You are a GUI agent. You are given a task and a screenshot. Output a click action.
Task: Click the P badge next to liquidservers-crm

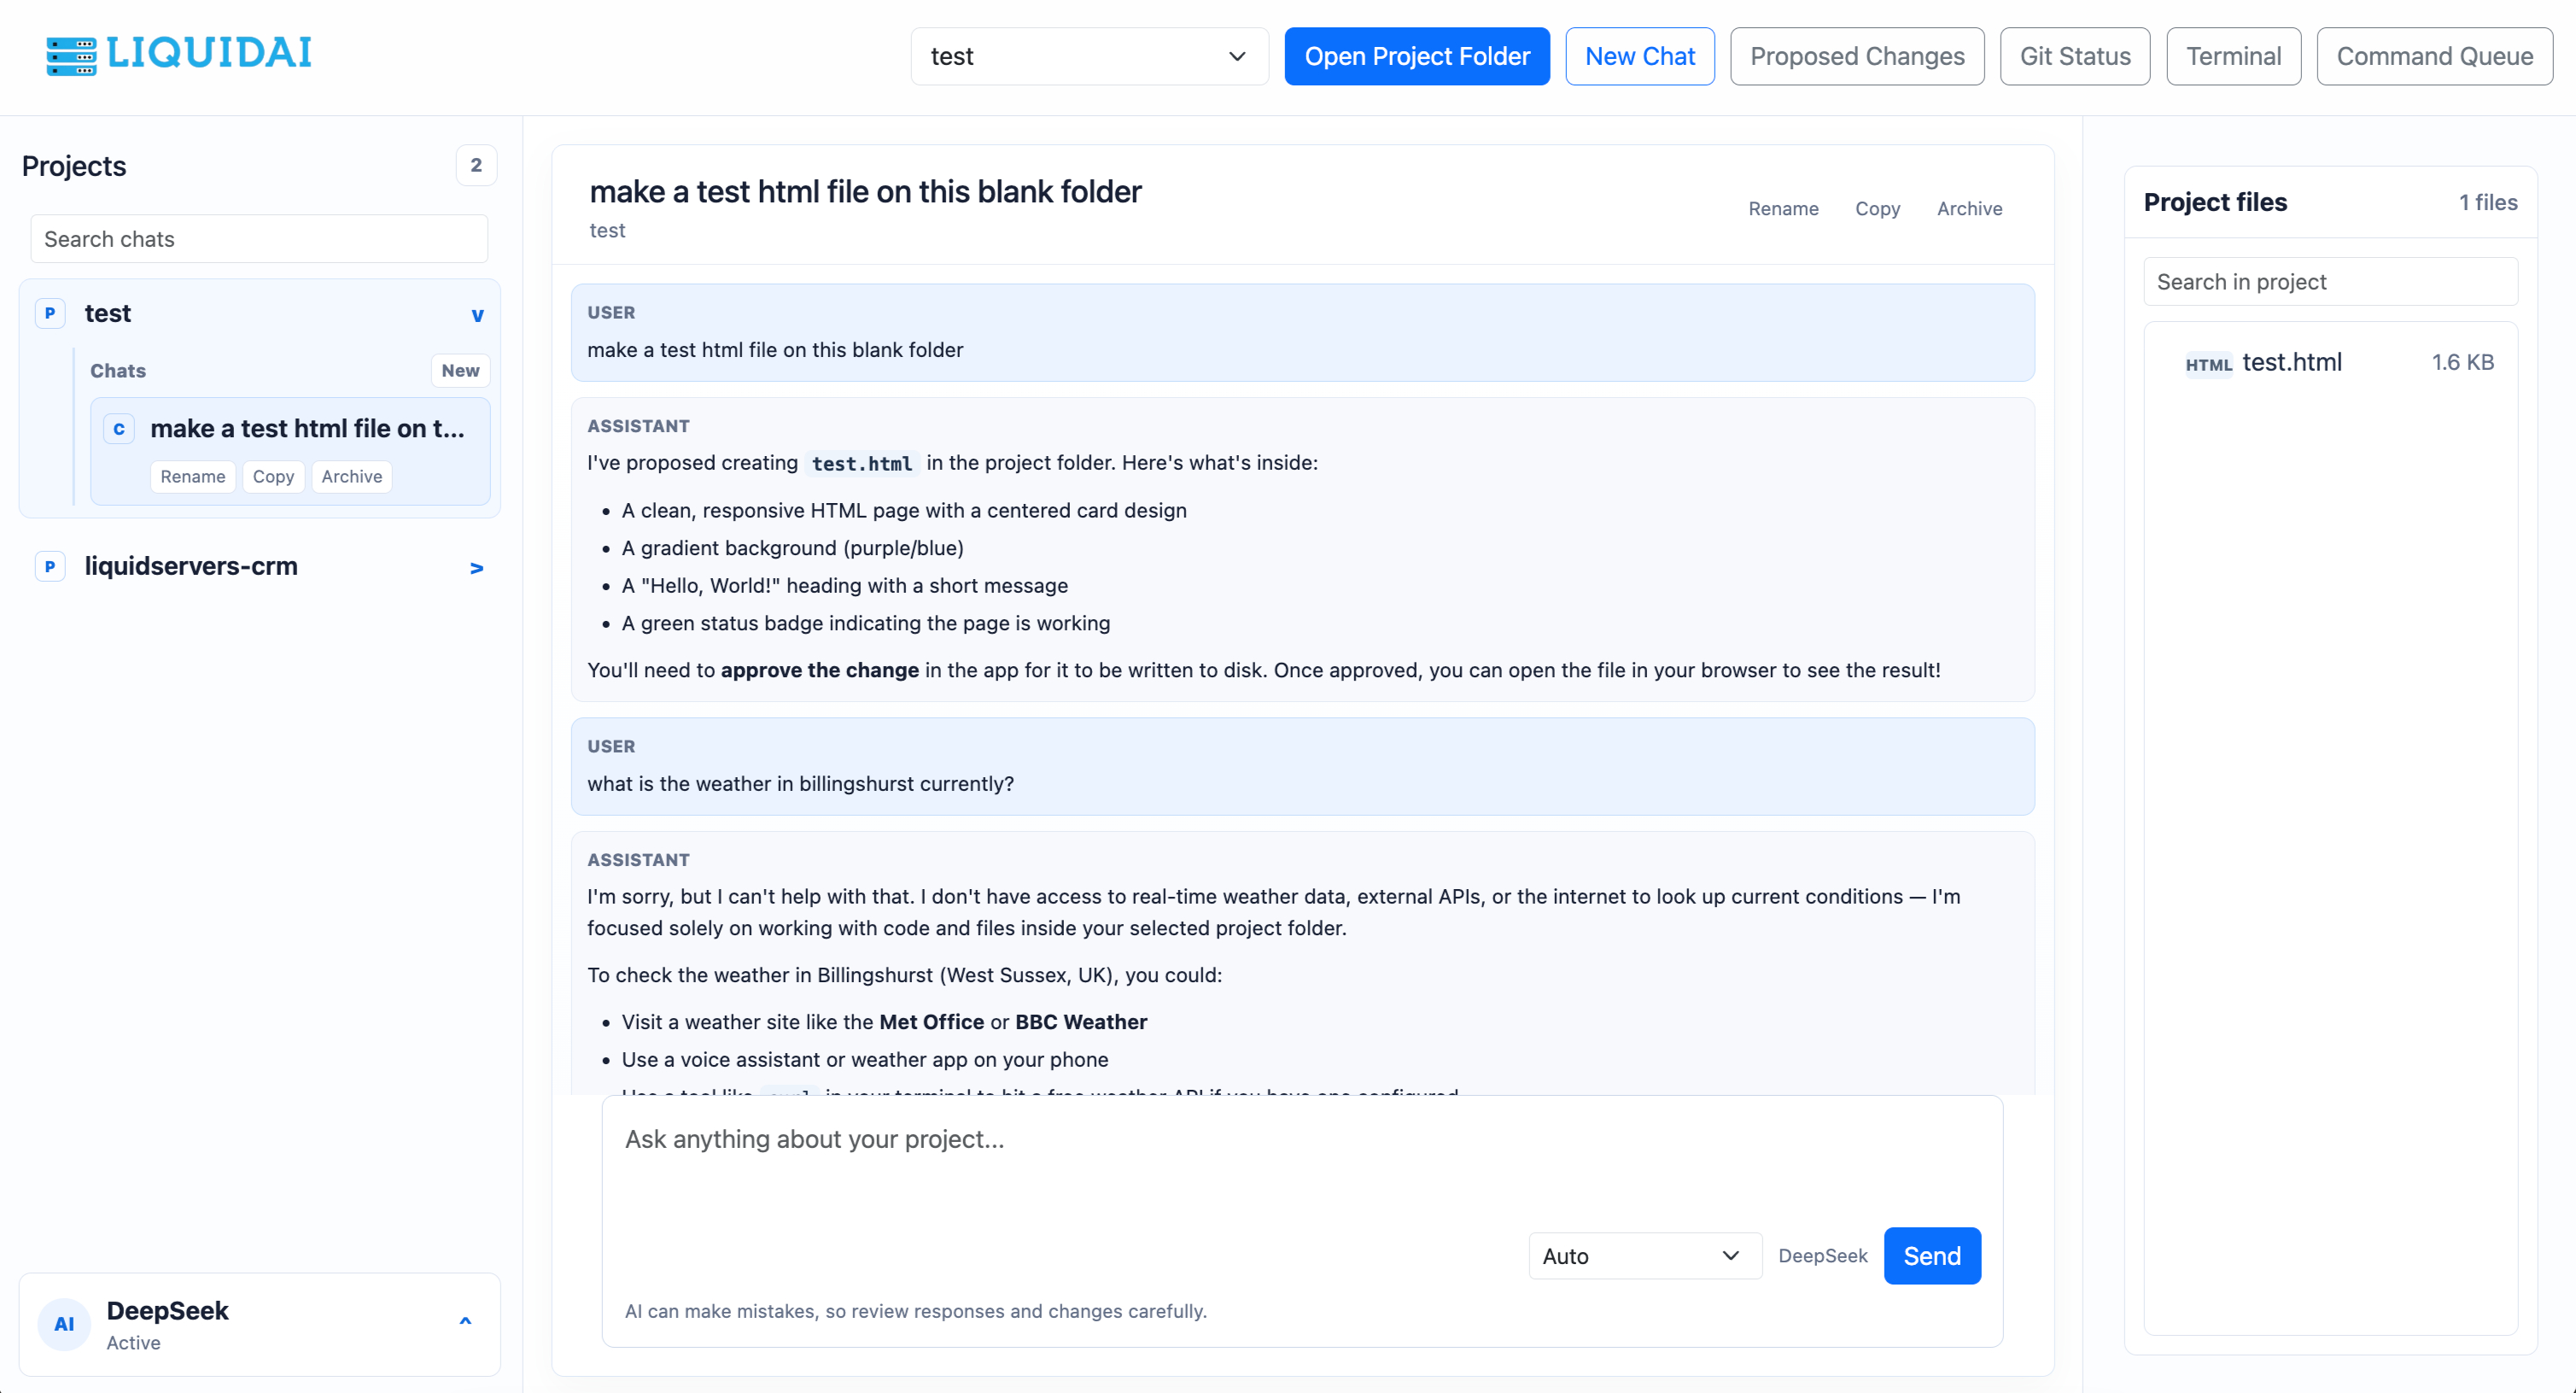pyautogui.click(x=50, y=566)
